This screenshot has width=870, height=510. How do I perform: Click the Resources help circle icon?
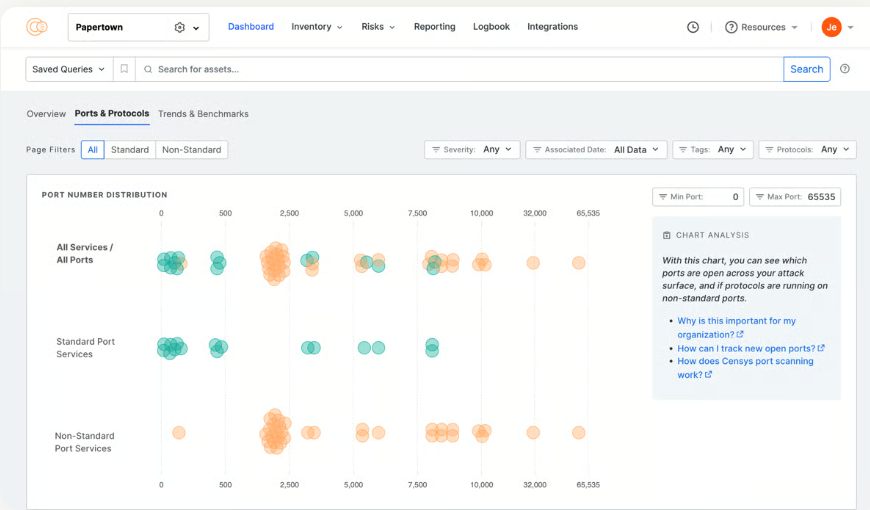pyautogui.click(x=731, y=27)
